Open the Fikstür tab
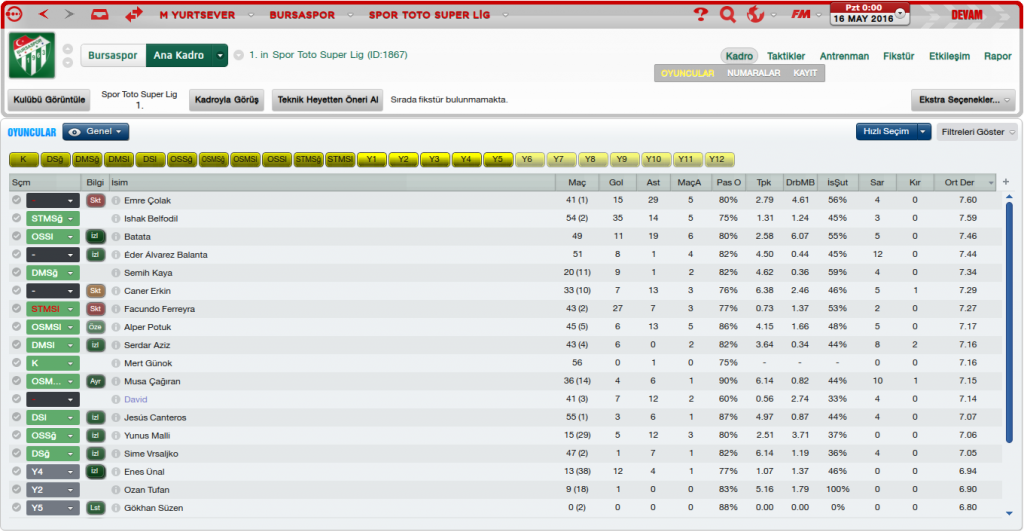 [898, 56]
